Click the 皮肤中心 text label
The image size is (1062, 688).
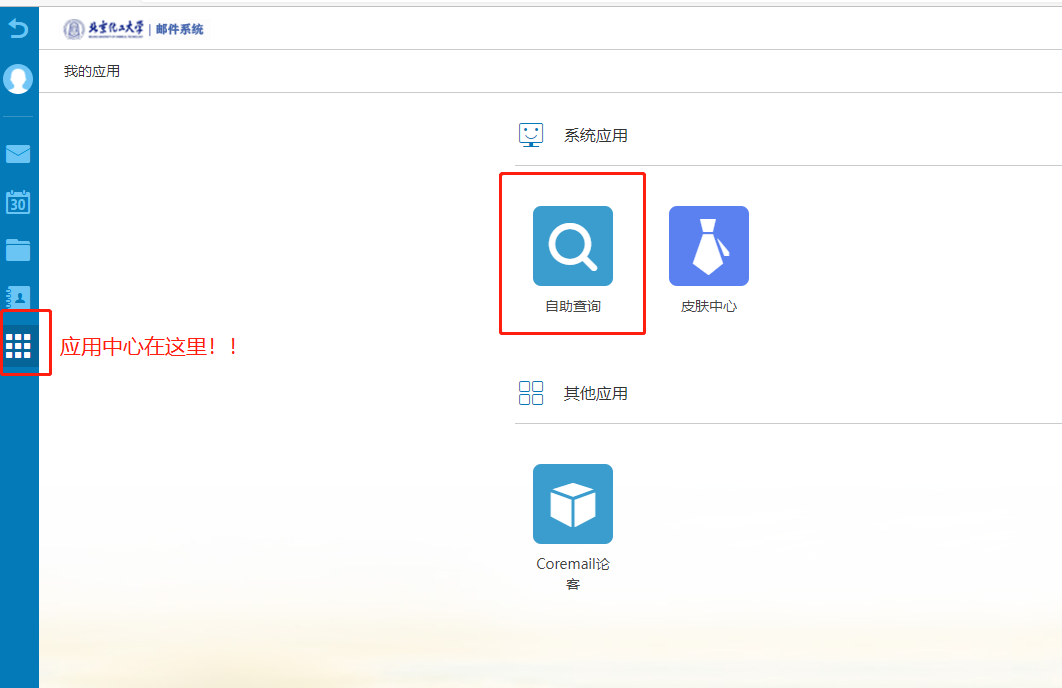pos(708,307)
